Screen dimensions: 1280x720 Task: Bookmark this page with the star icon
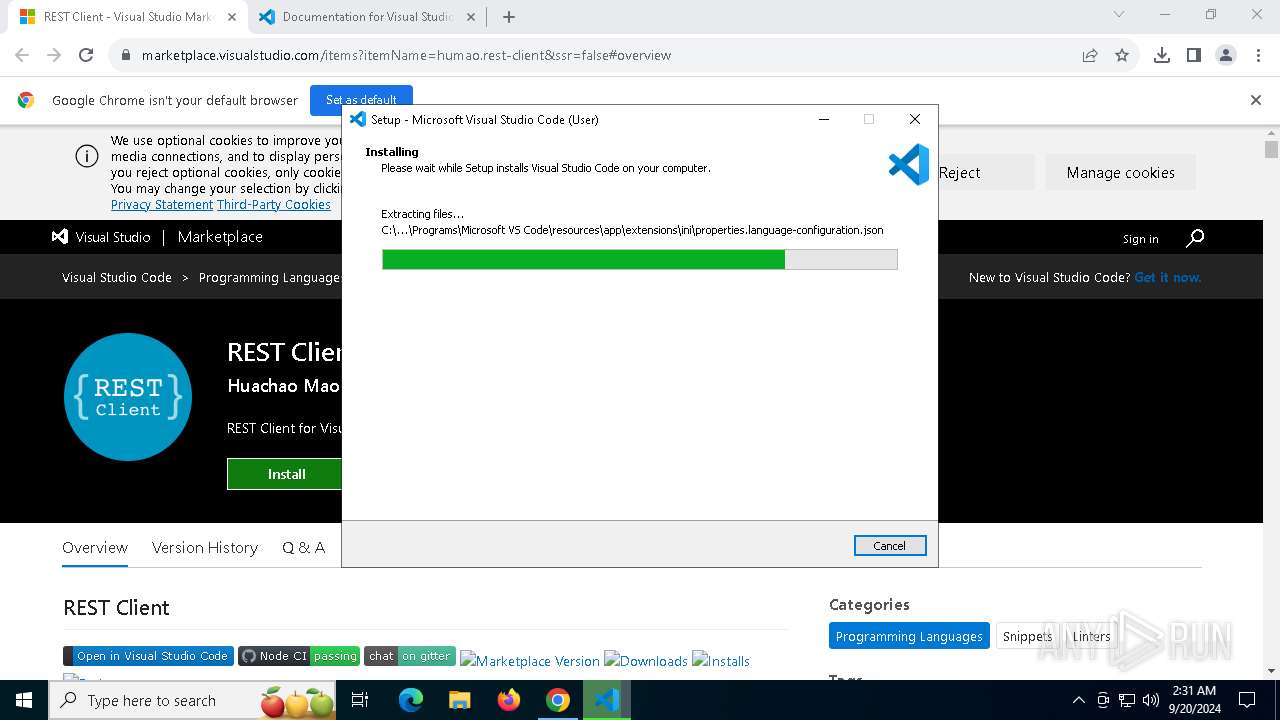pyautogui.click(x=1122, y=55)
